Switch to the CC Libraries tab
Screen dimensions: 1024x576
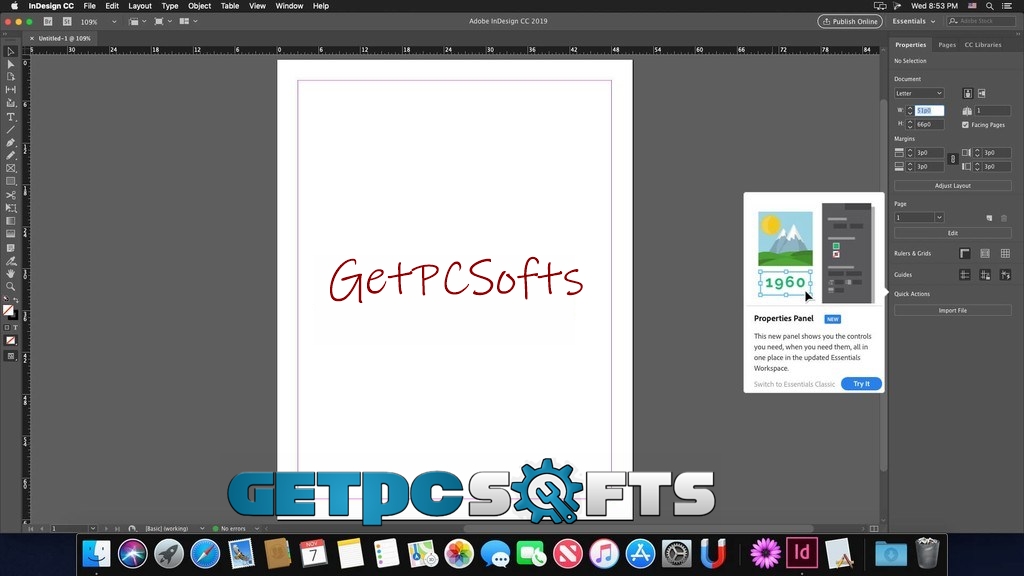[x=982, y=45]
